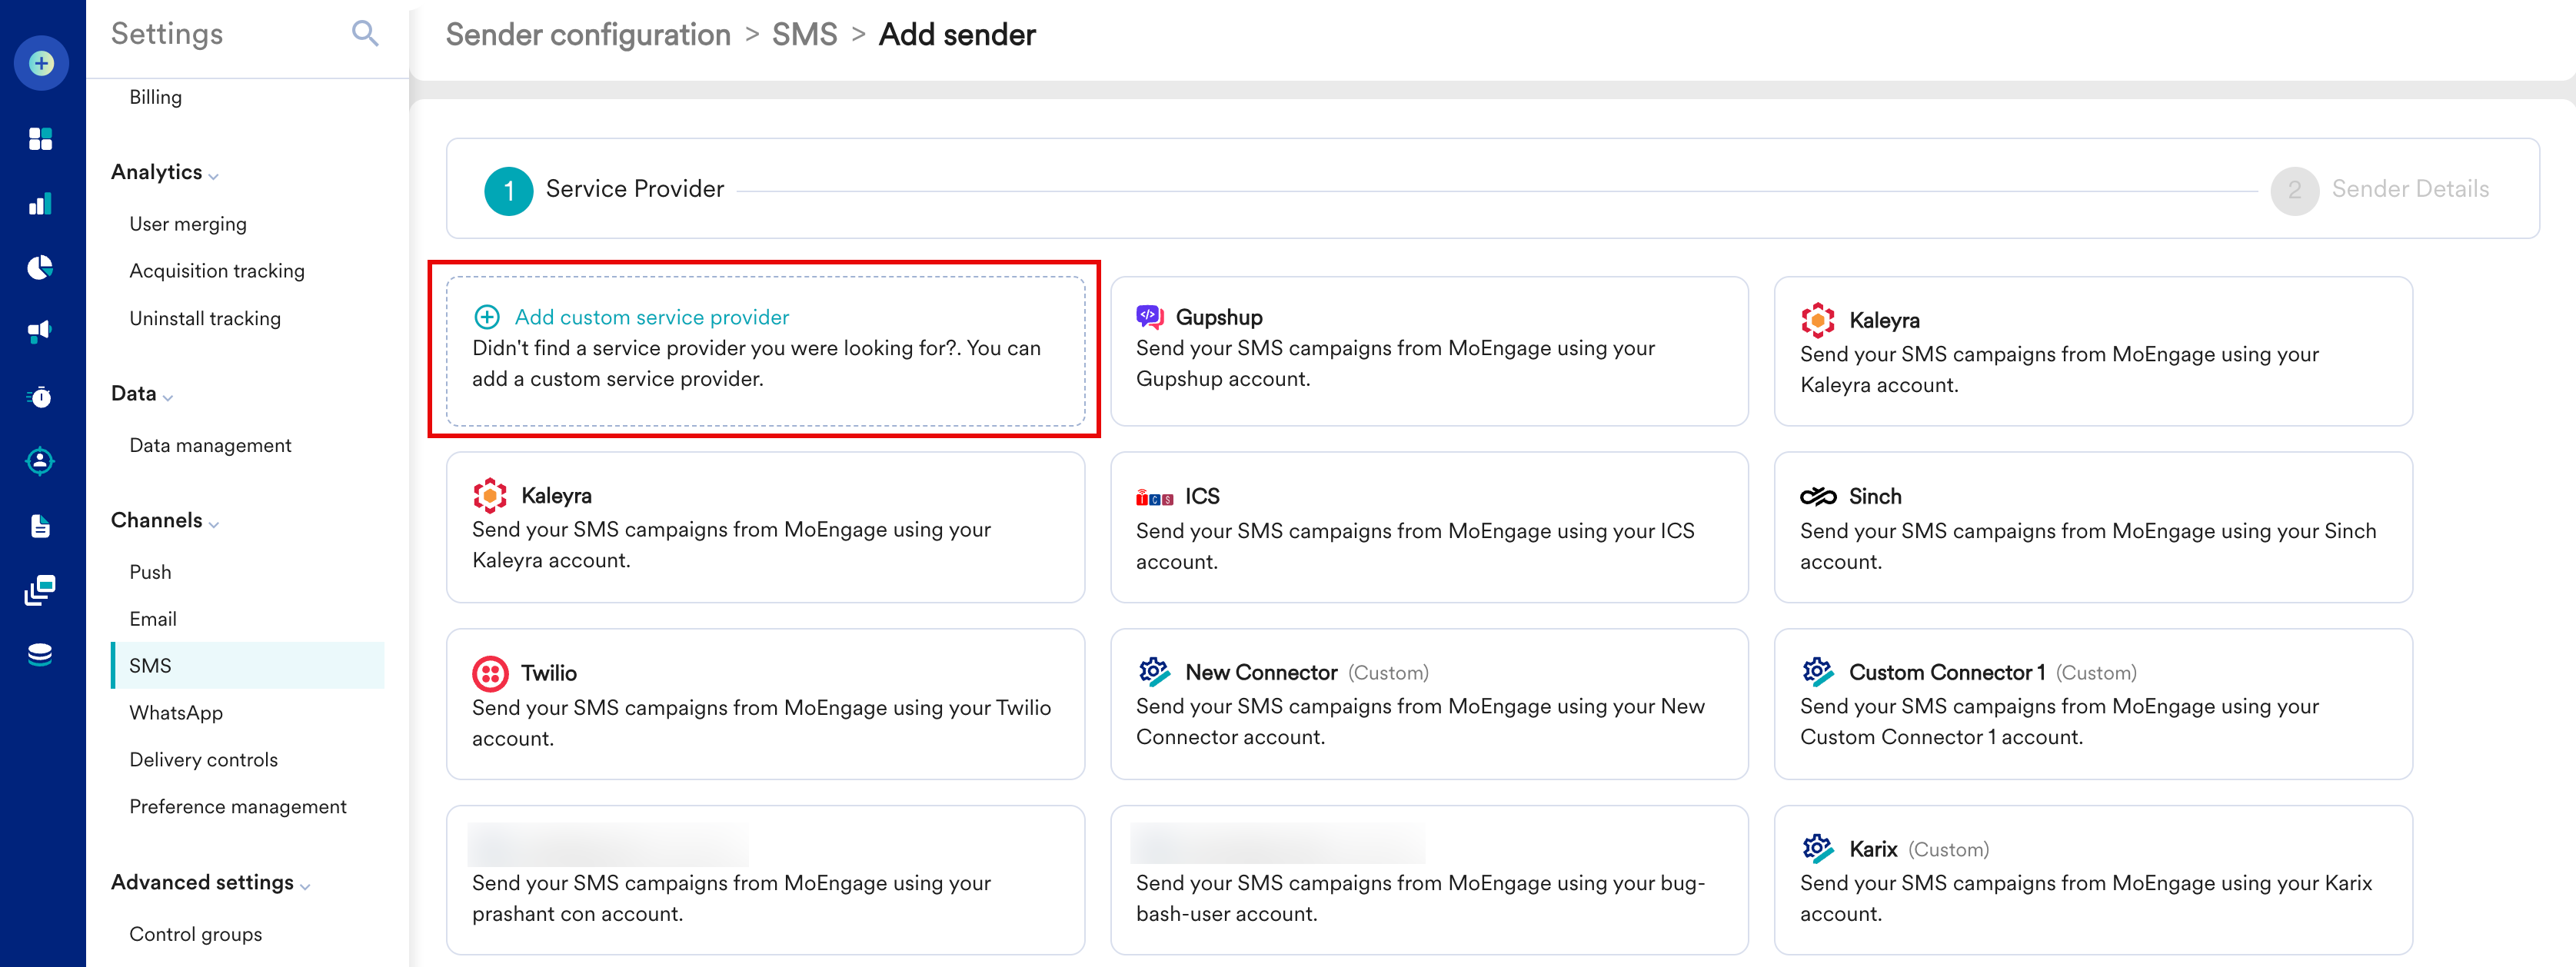2576x967 pixels.
Task: Select the SMS channel menu item
Action: 150,666
